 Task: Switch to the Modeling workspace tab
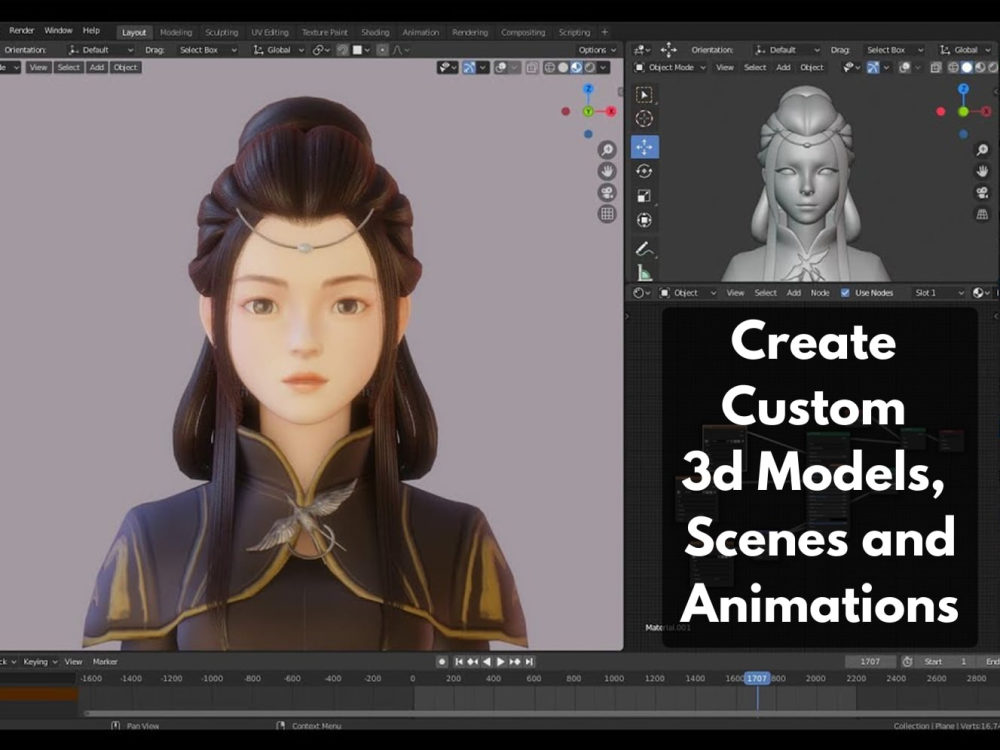(x=175, y=32)
